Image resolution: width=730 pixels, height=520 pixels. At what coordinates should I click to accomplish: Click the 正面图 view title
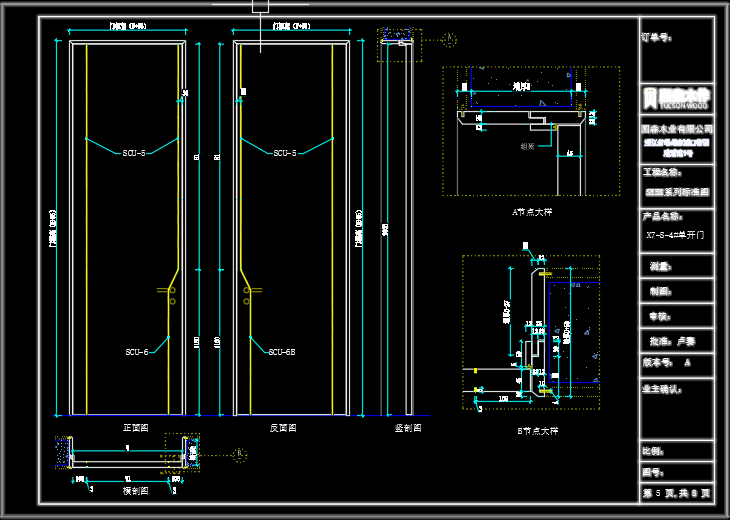[135, 427]
